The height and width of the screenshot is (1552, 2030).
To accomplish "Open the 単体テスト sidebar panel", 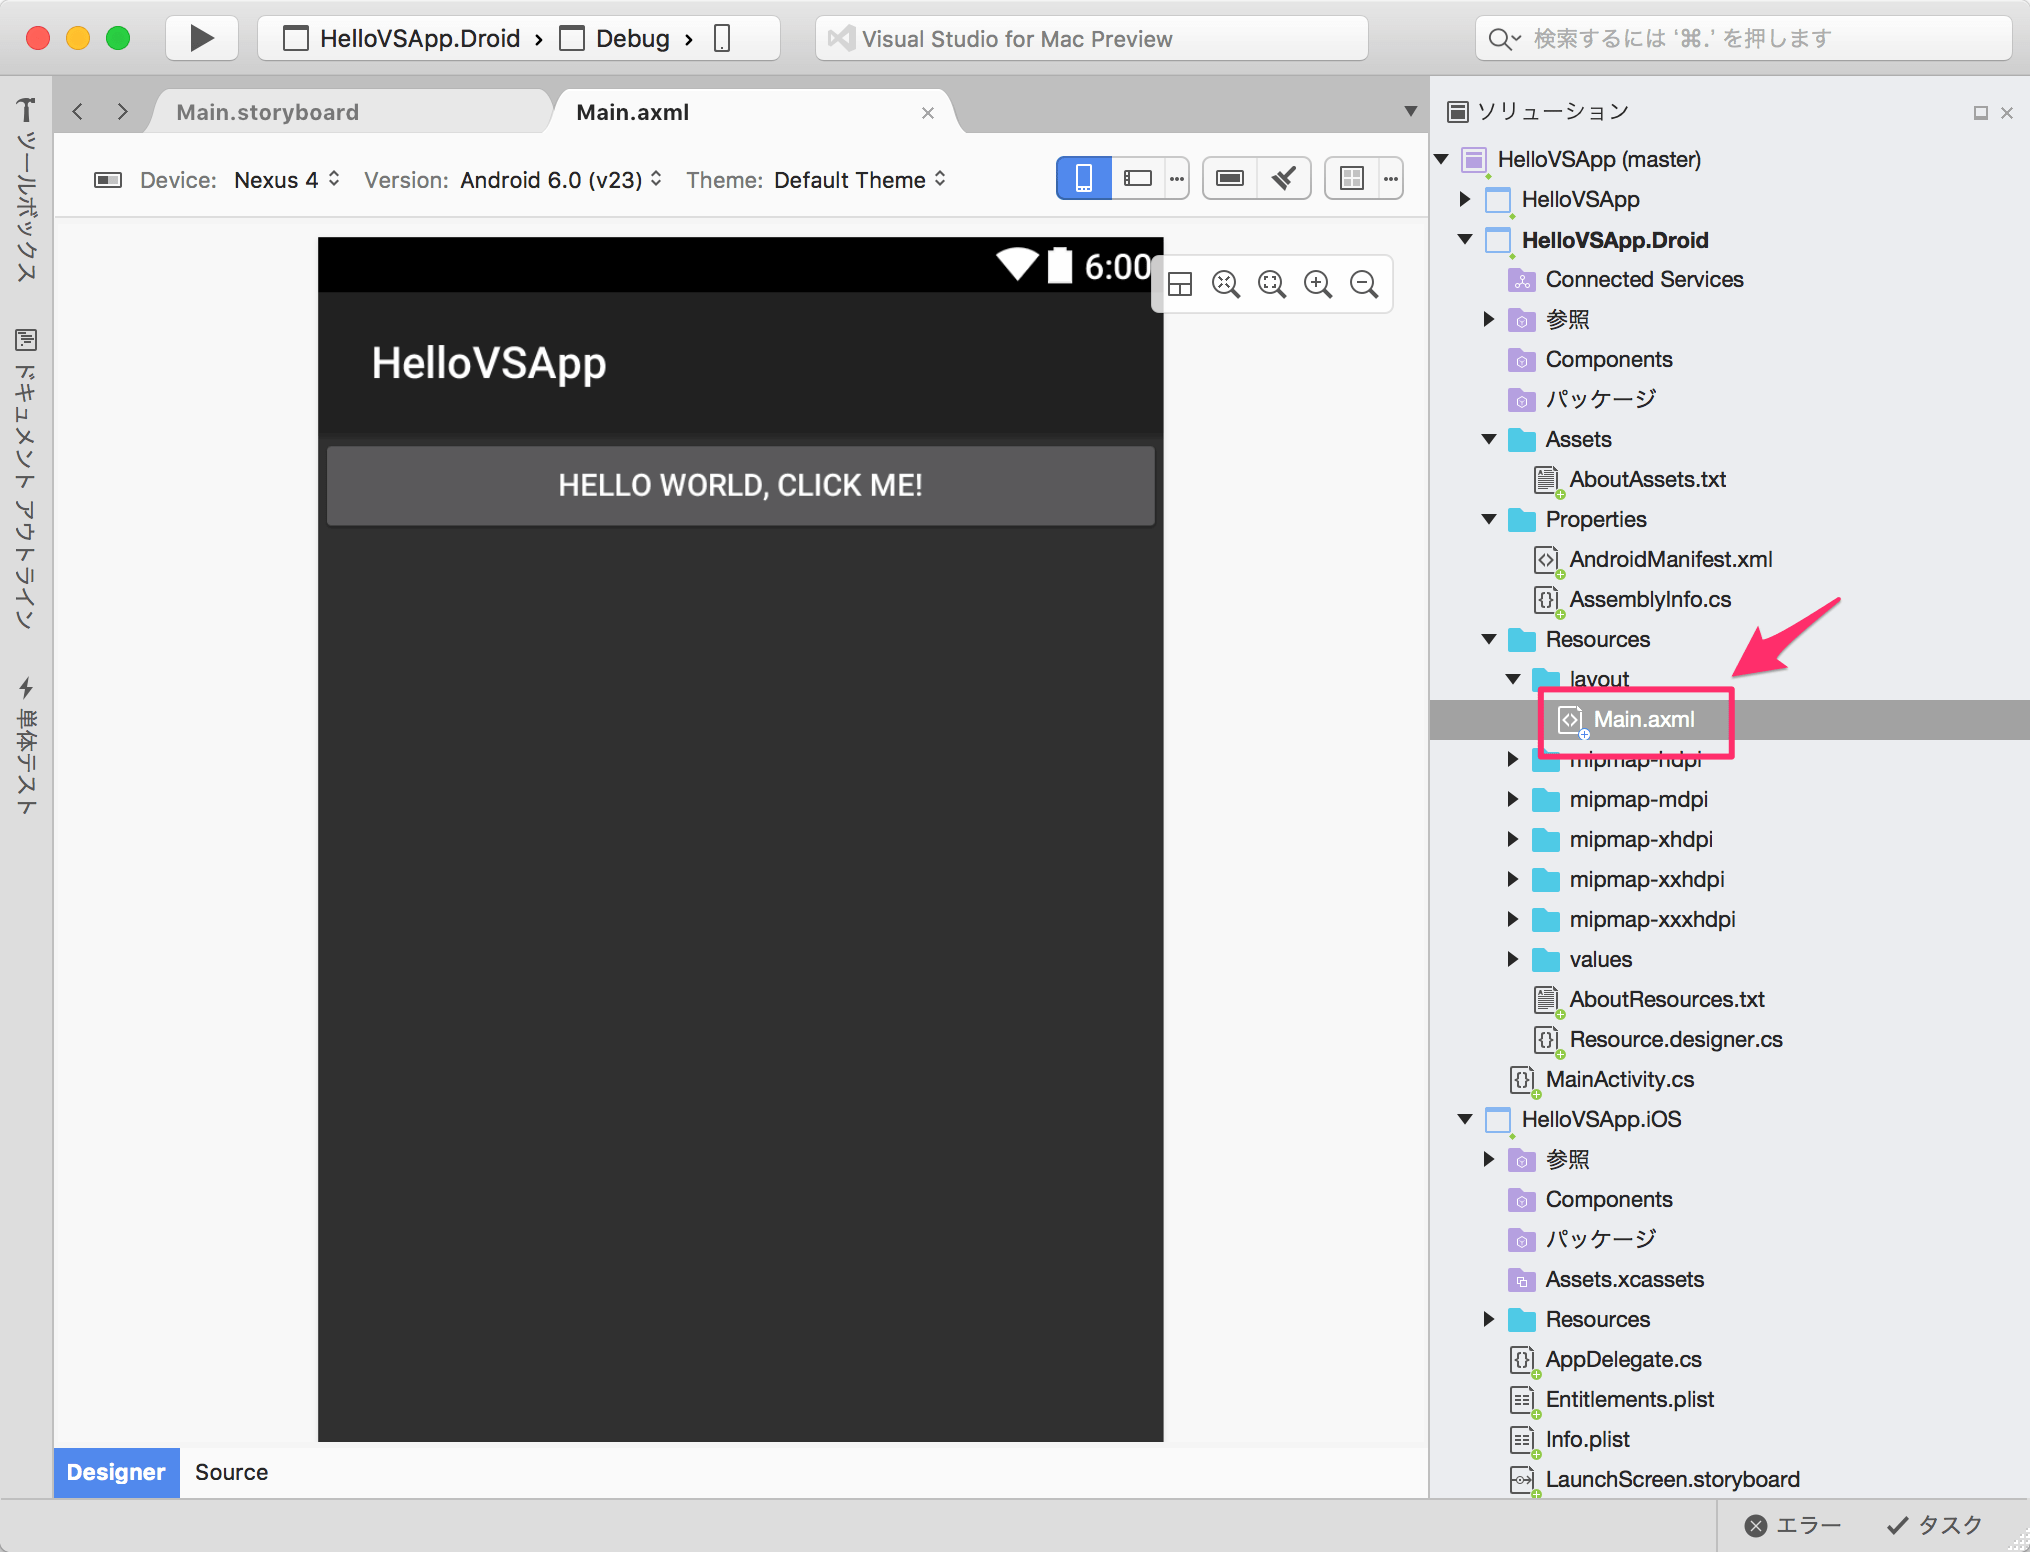I will [x=26, y=740].
